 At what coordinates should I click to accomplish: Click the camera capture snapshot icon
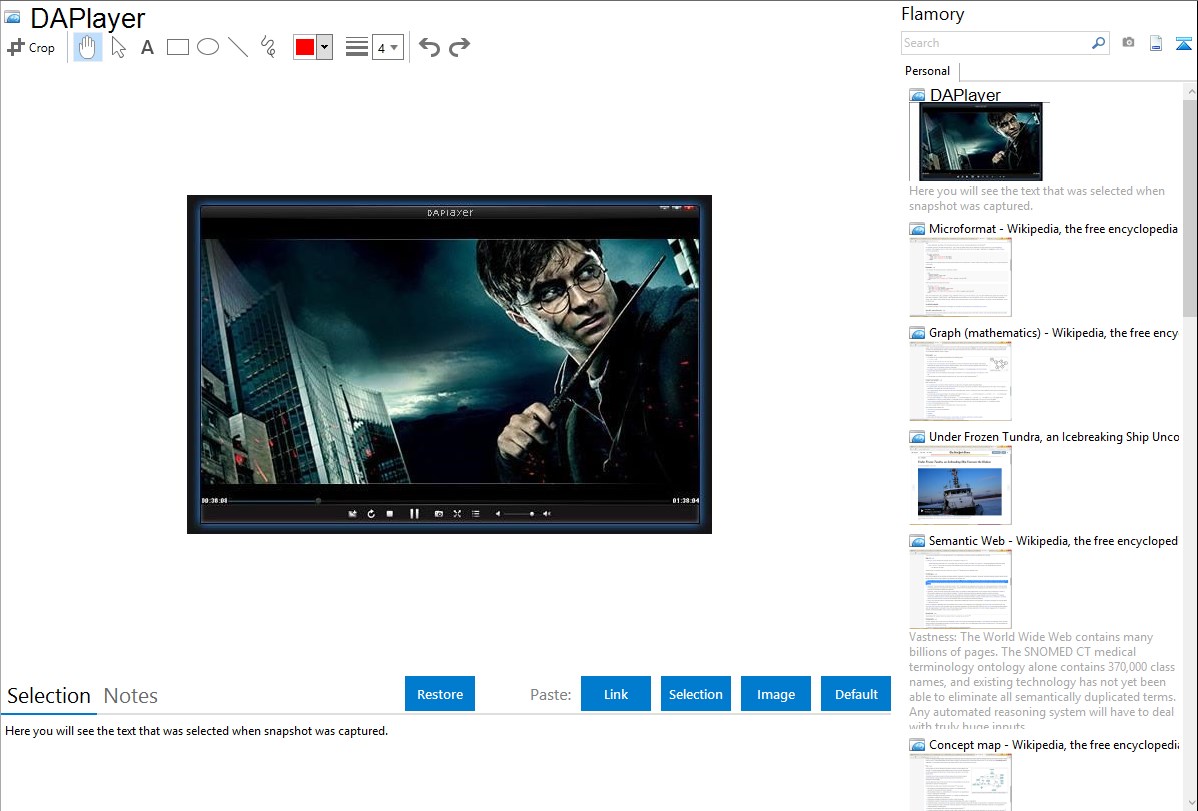[x=1128, y=43]
